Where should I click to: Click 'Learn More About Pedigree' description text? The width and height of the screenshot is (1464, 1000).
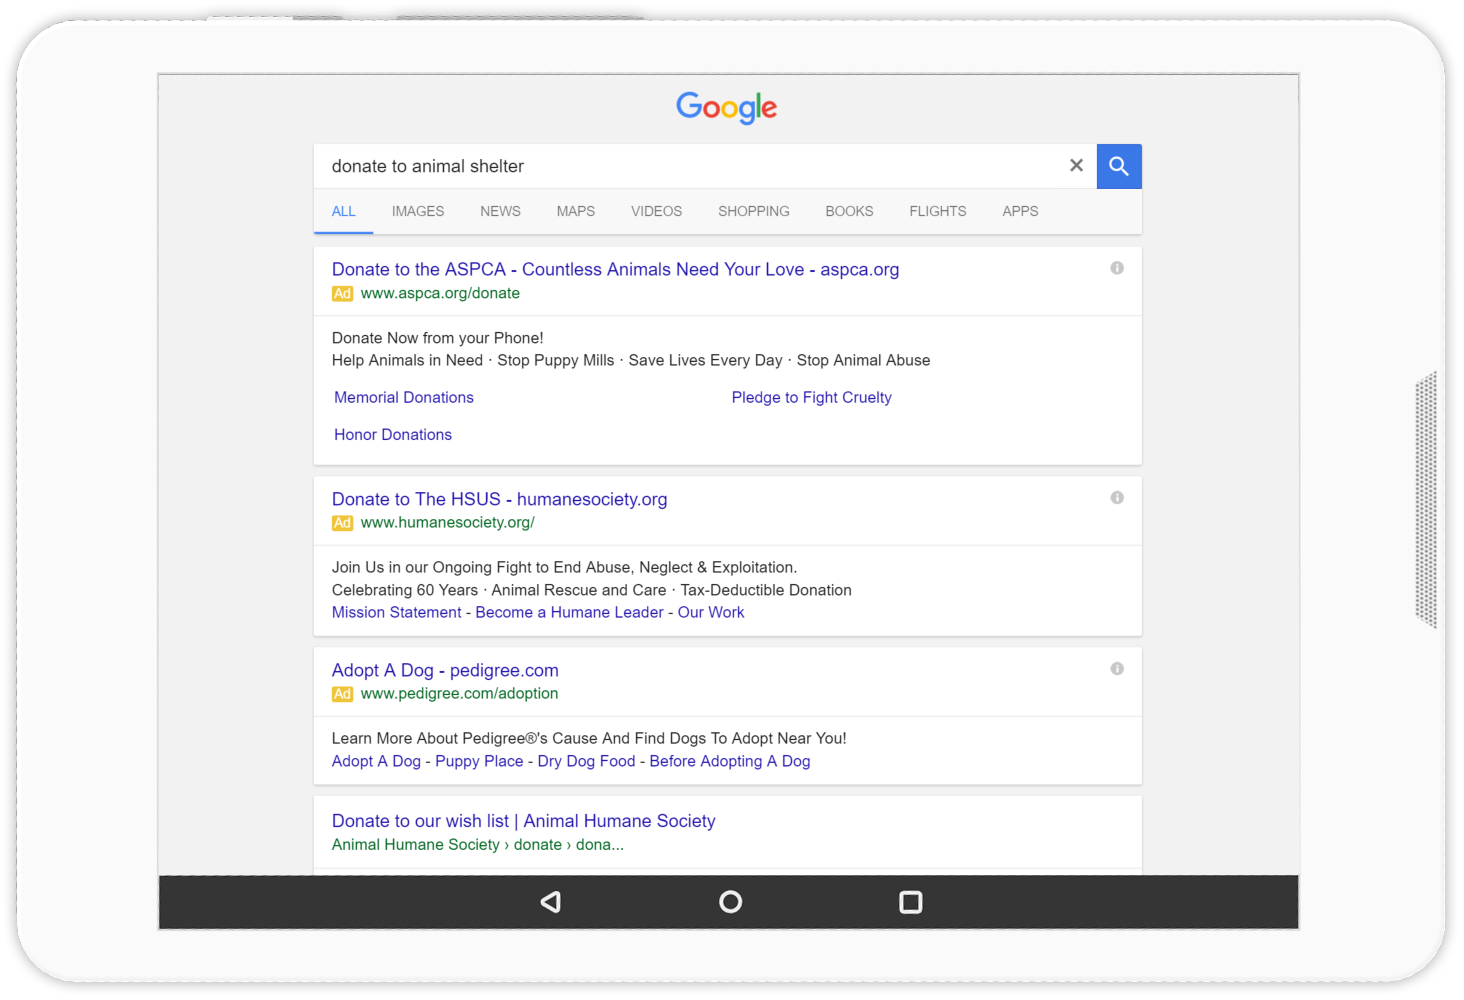point(589,738)
